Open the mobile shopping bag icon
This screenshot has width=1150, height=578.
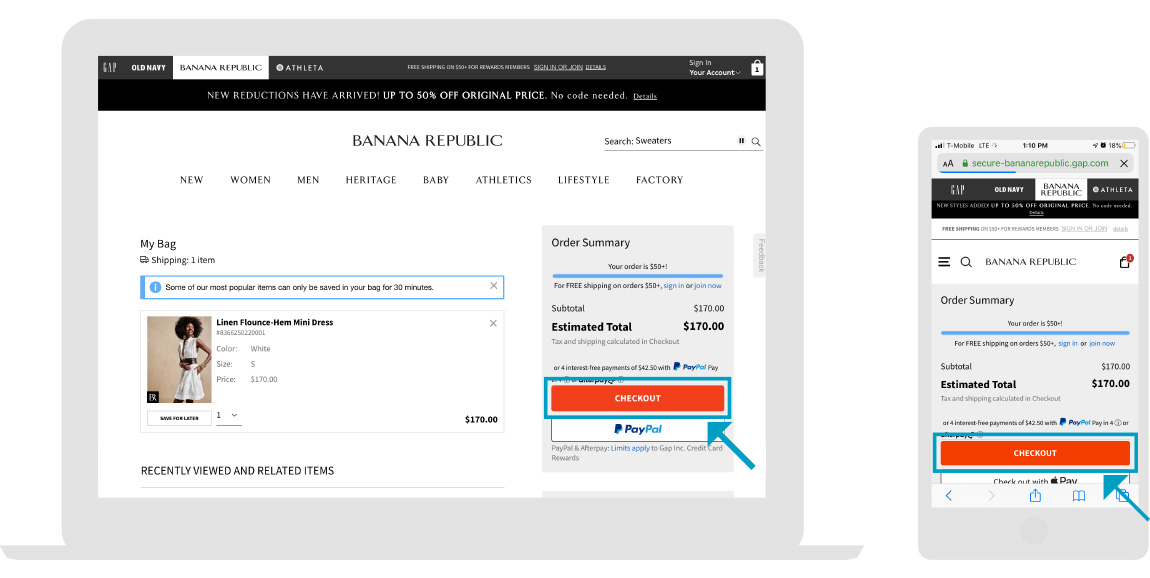point(1125,262)
